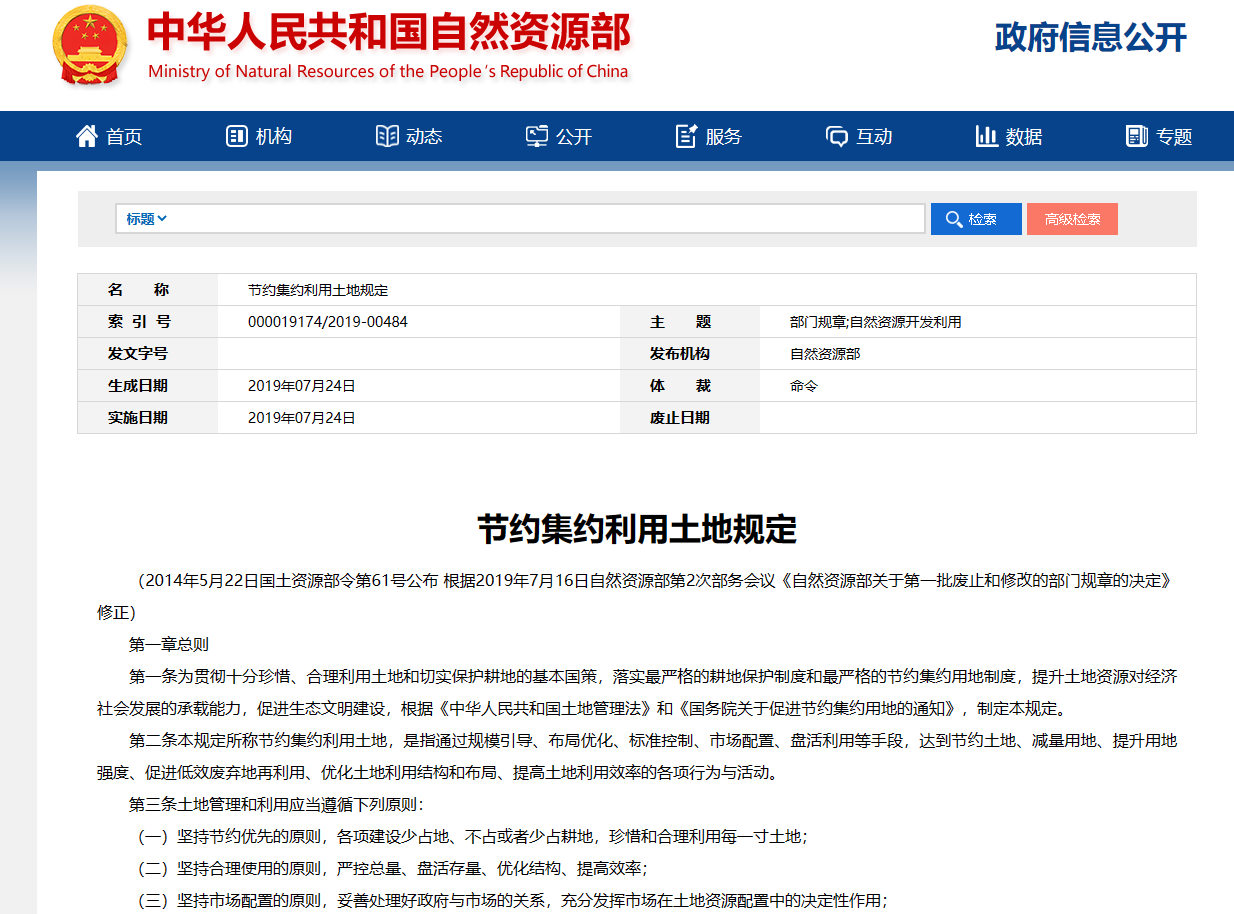The width and height of the screenshot is (1234, 914).
Task: Click the magnifier icon in 检索 button
Action: (953, 219)
